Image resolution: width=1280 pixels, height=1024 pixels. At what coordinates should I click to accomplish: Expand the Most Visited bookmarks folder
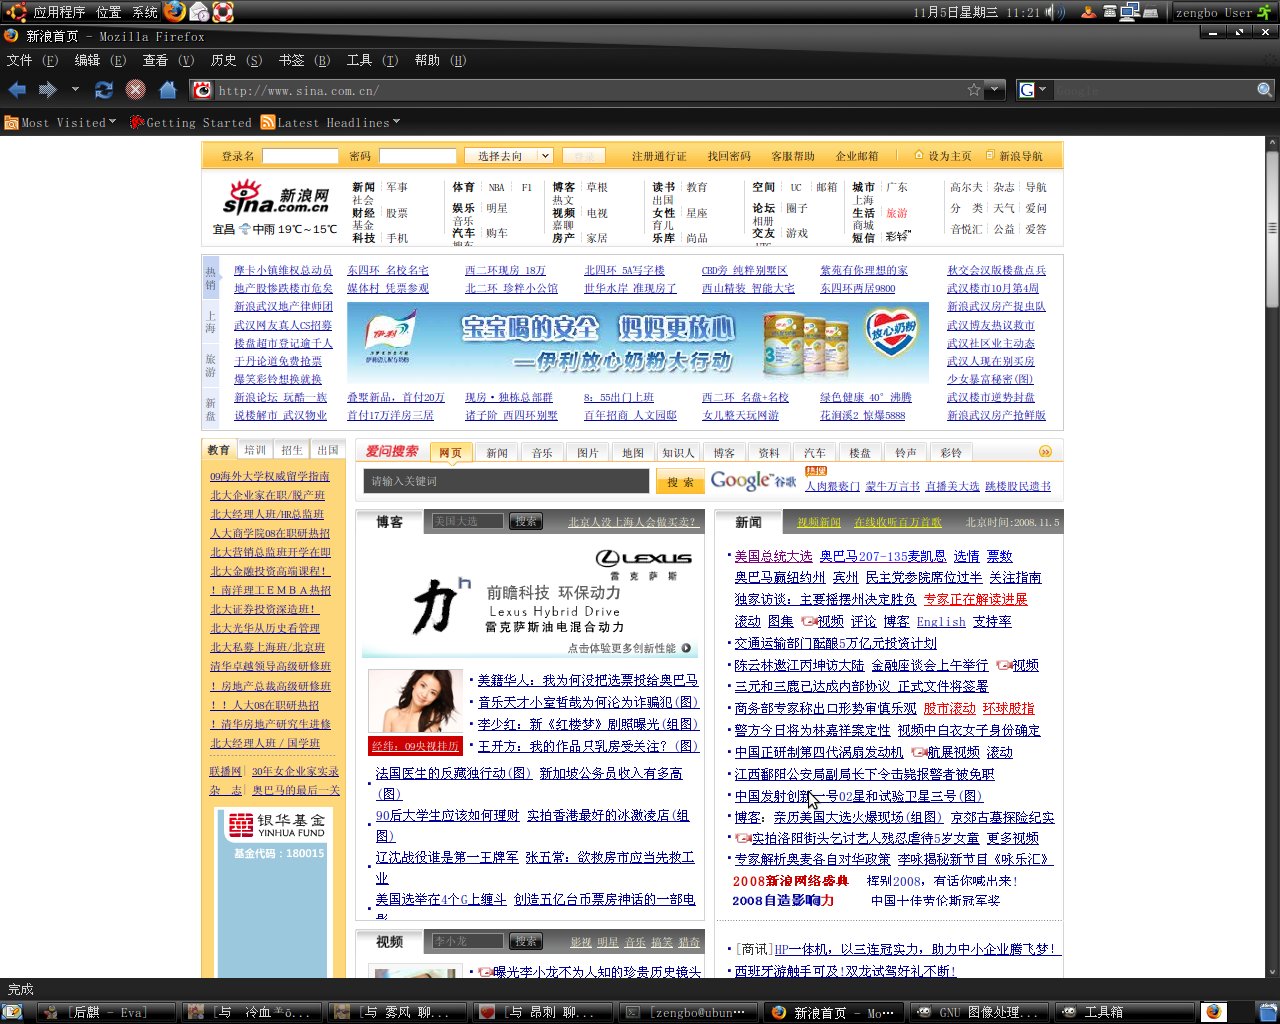click(61, 122)
